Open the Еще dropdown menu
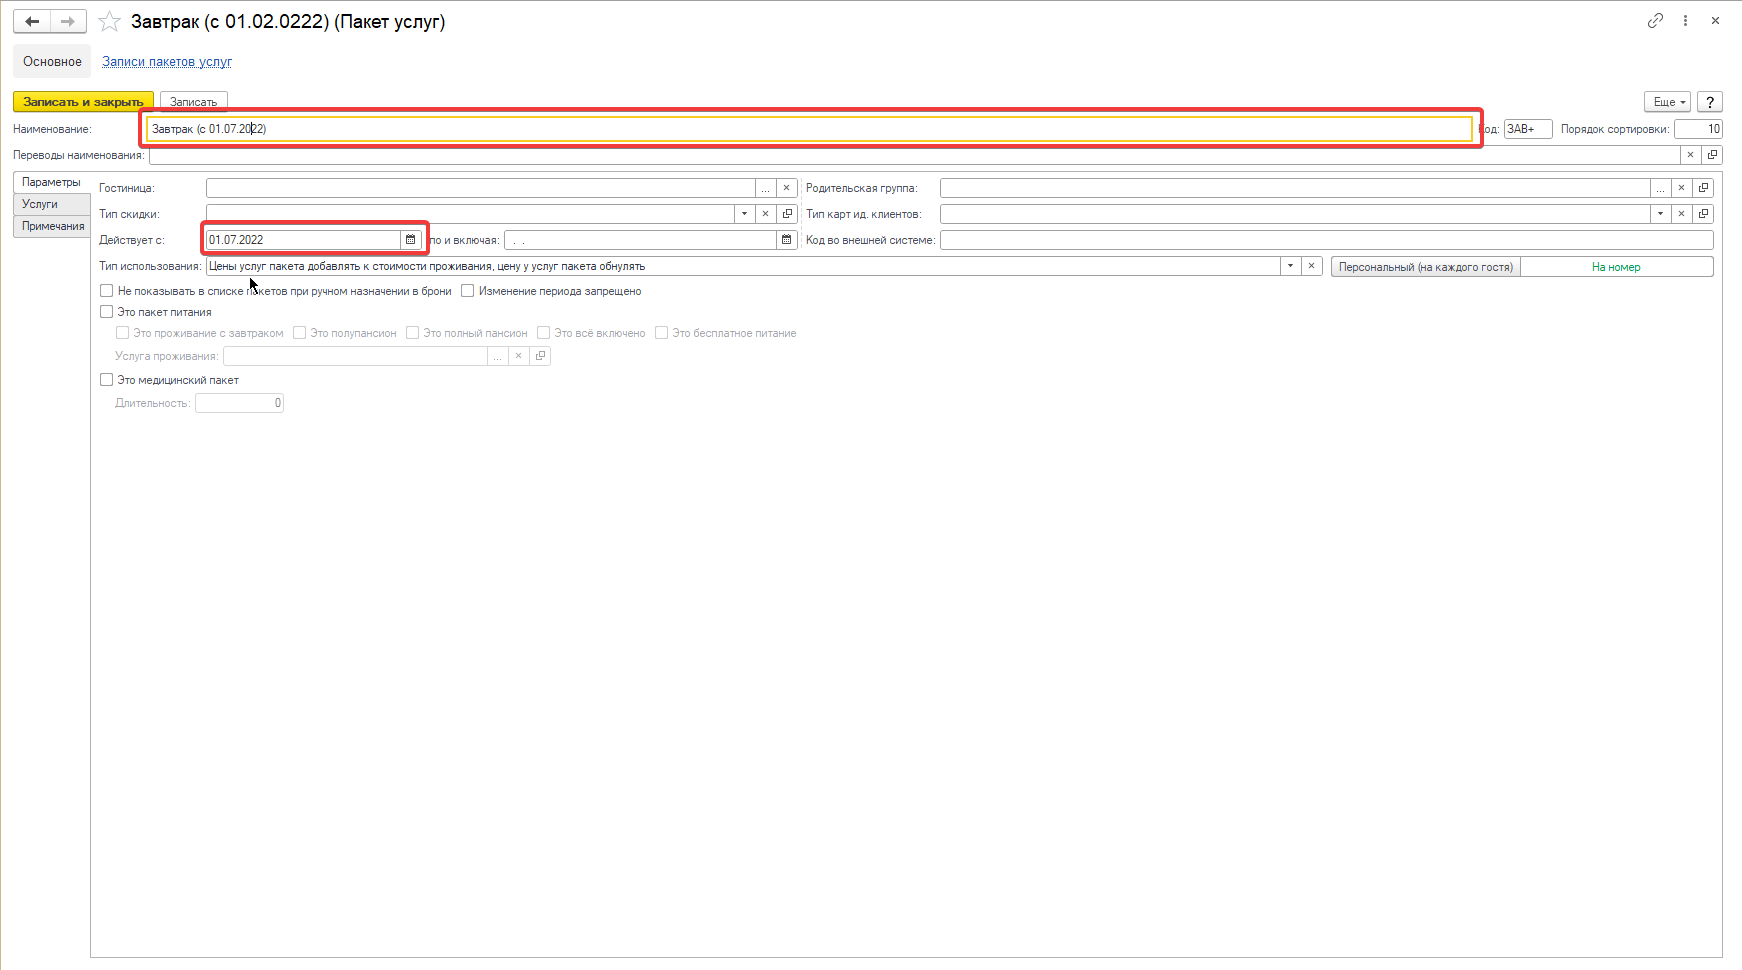Viewport: 1742px width, 970px height. (1667, 102)
